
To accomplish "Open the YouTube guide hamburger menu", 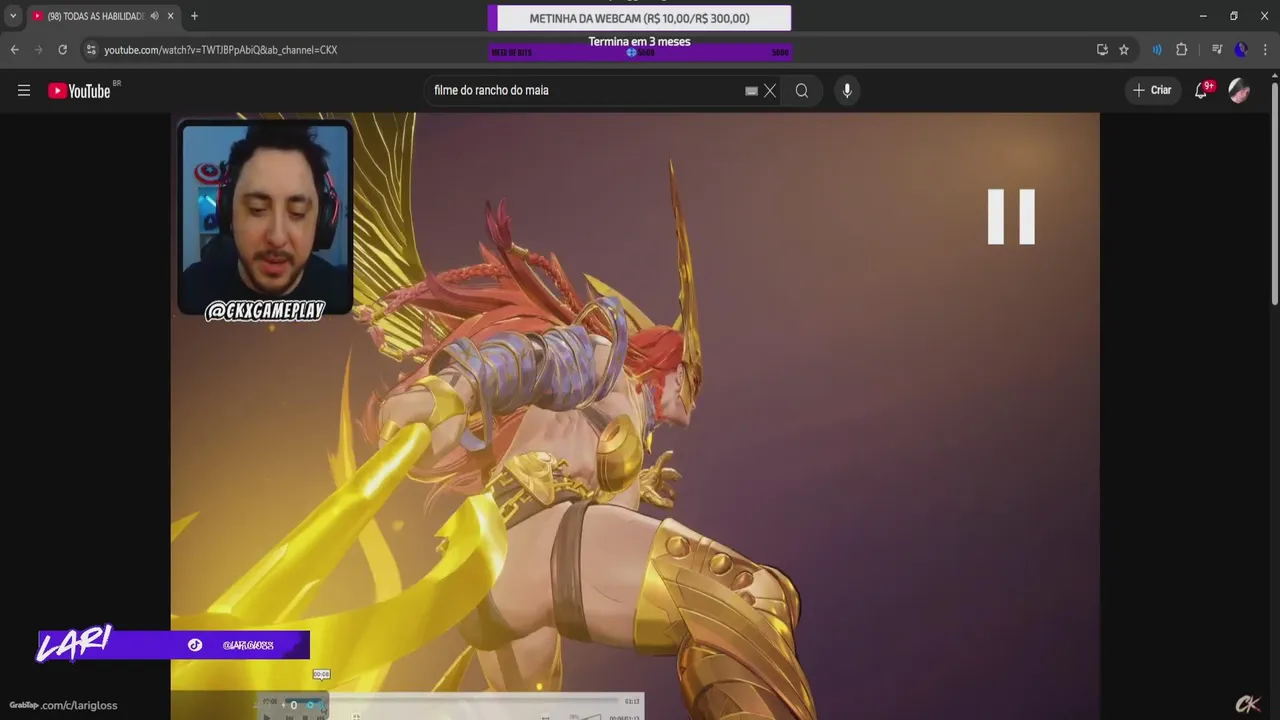I will [24, 91].
